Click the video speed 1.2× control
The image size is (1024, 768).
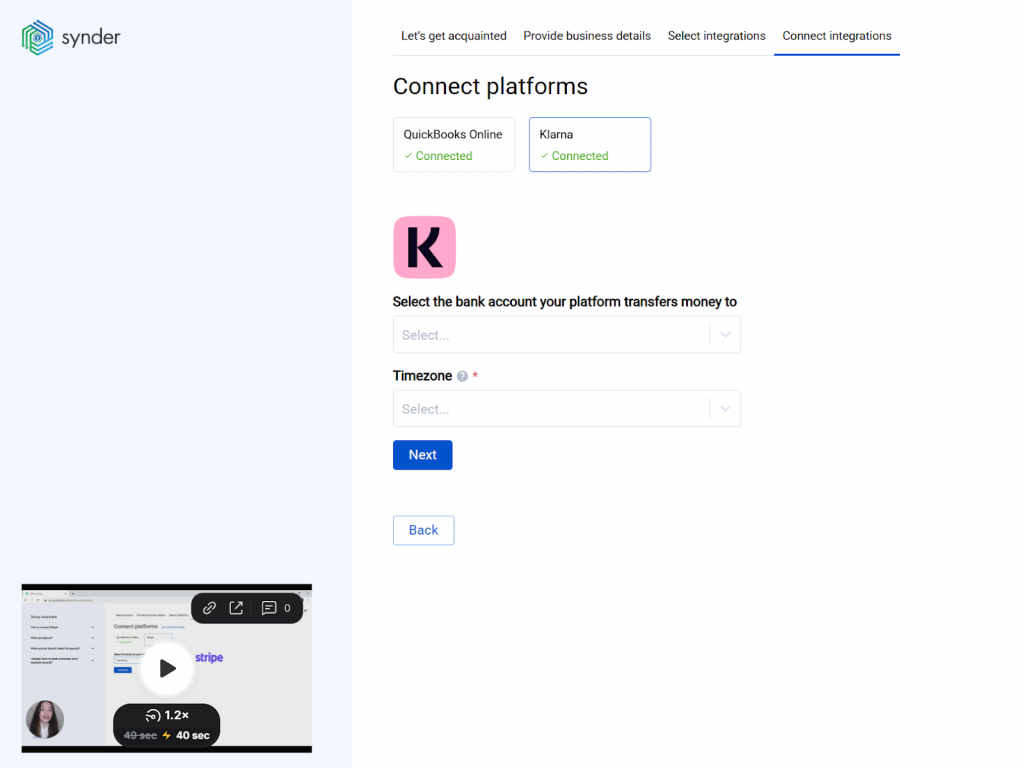167,716
